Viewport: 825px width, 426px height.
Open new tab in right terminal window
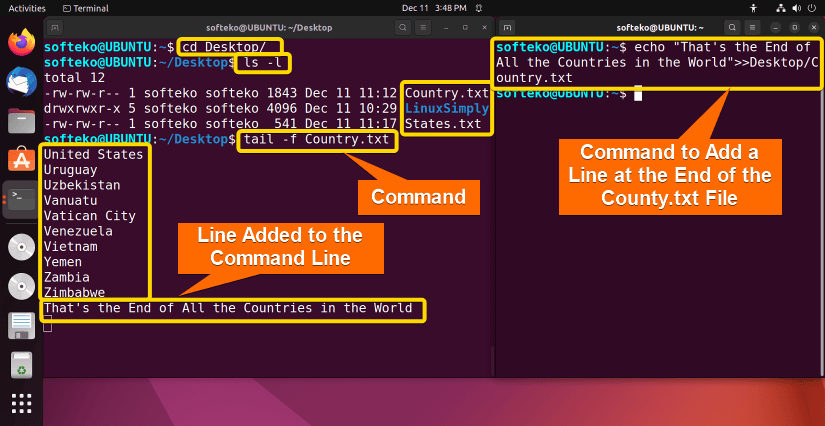point(507,27)
